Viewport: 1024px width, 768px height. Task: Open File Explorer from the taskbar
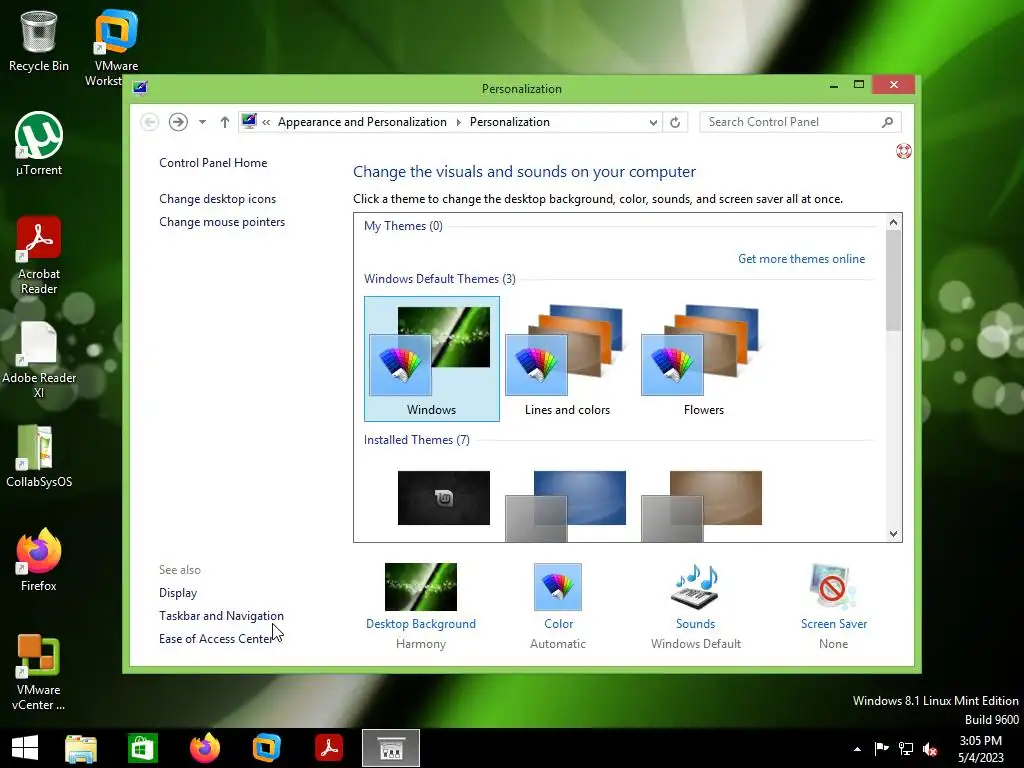(x=81, y=748)
